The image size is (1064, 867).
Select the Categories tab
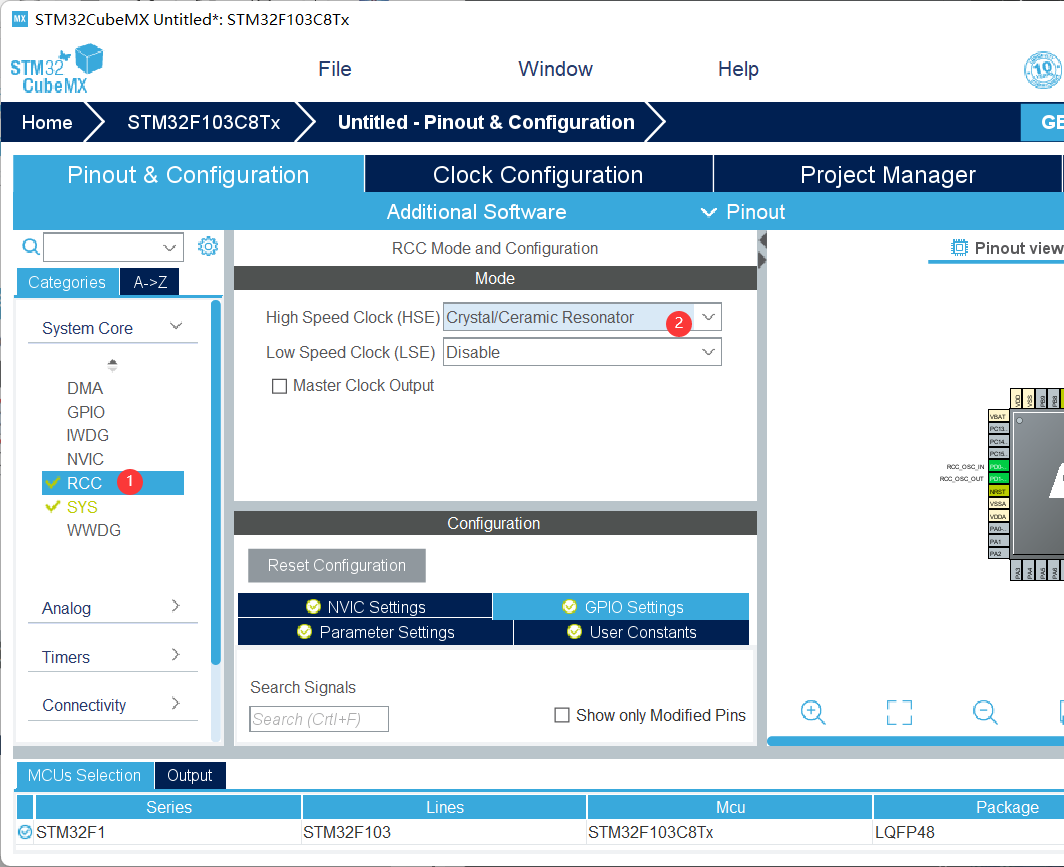(x=67, y=282)
